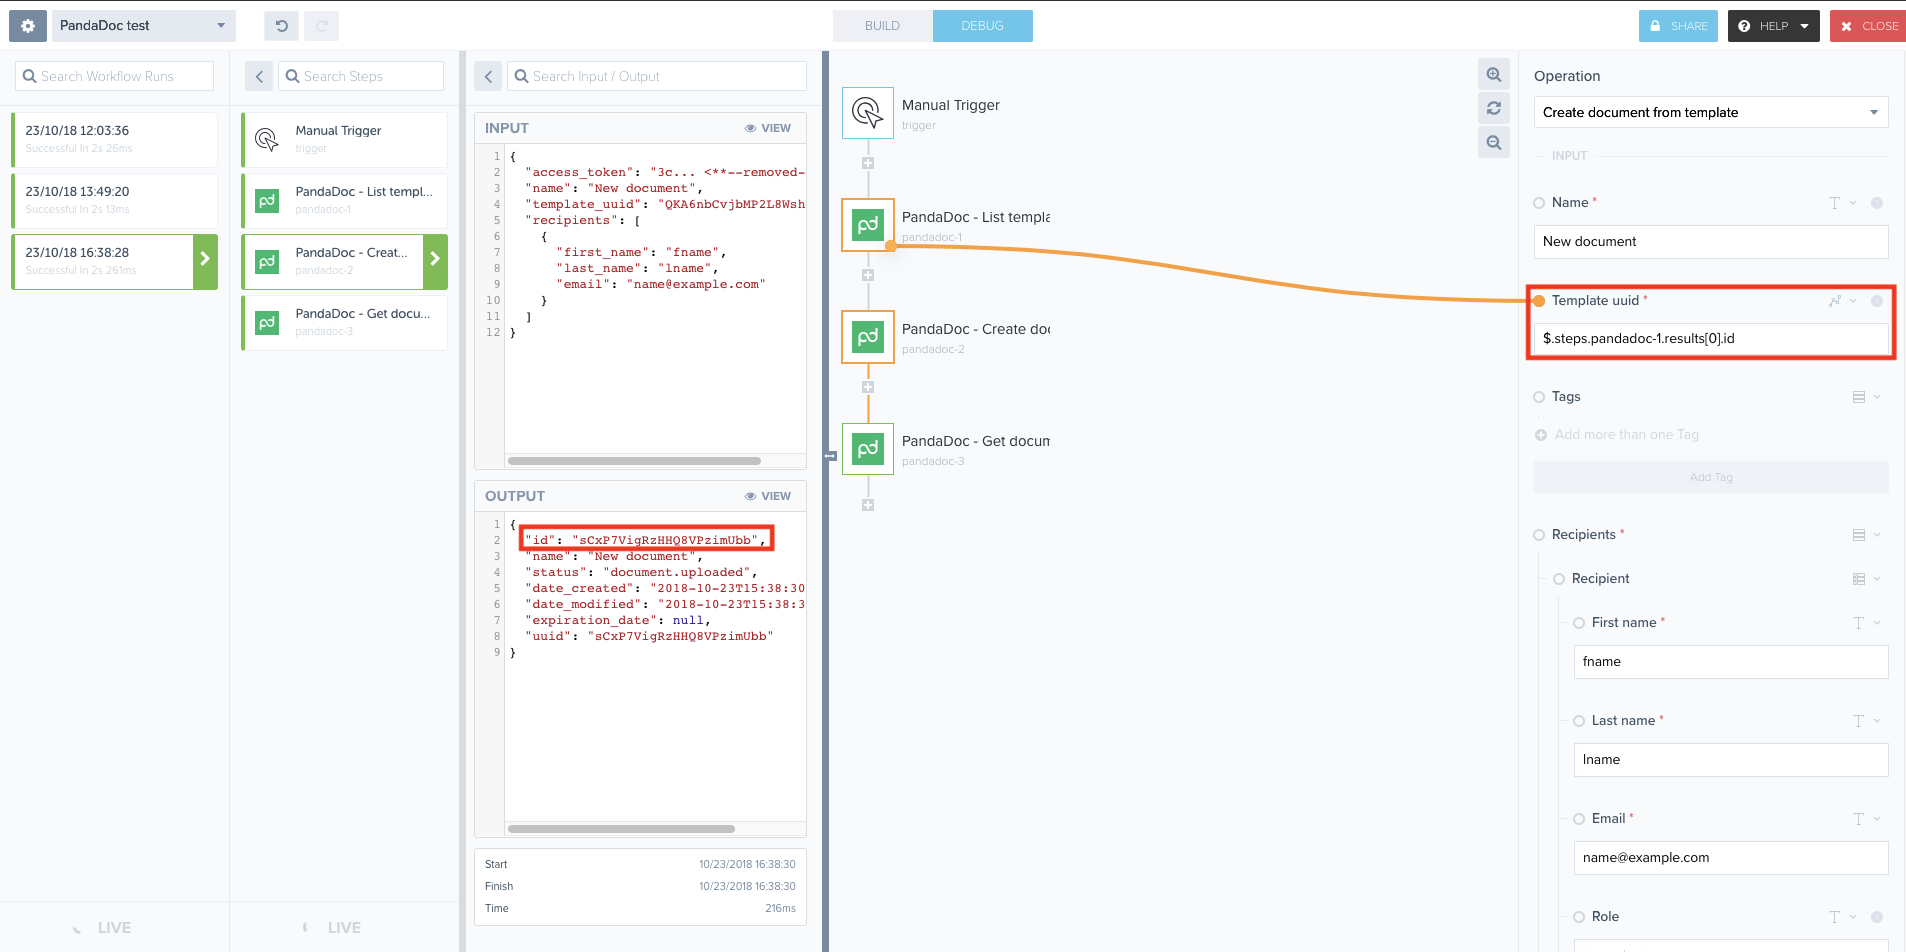Click the refresh icon beside the canvas

tap(1494, 108)
